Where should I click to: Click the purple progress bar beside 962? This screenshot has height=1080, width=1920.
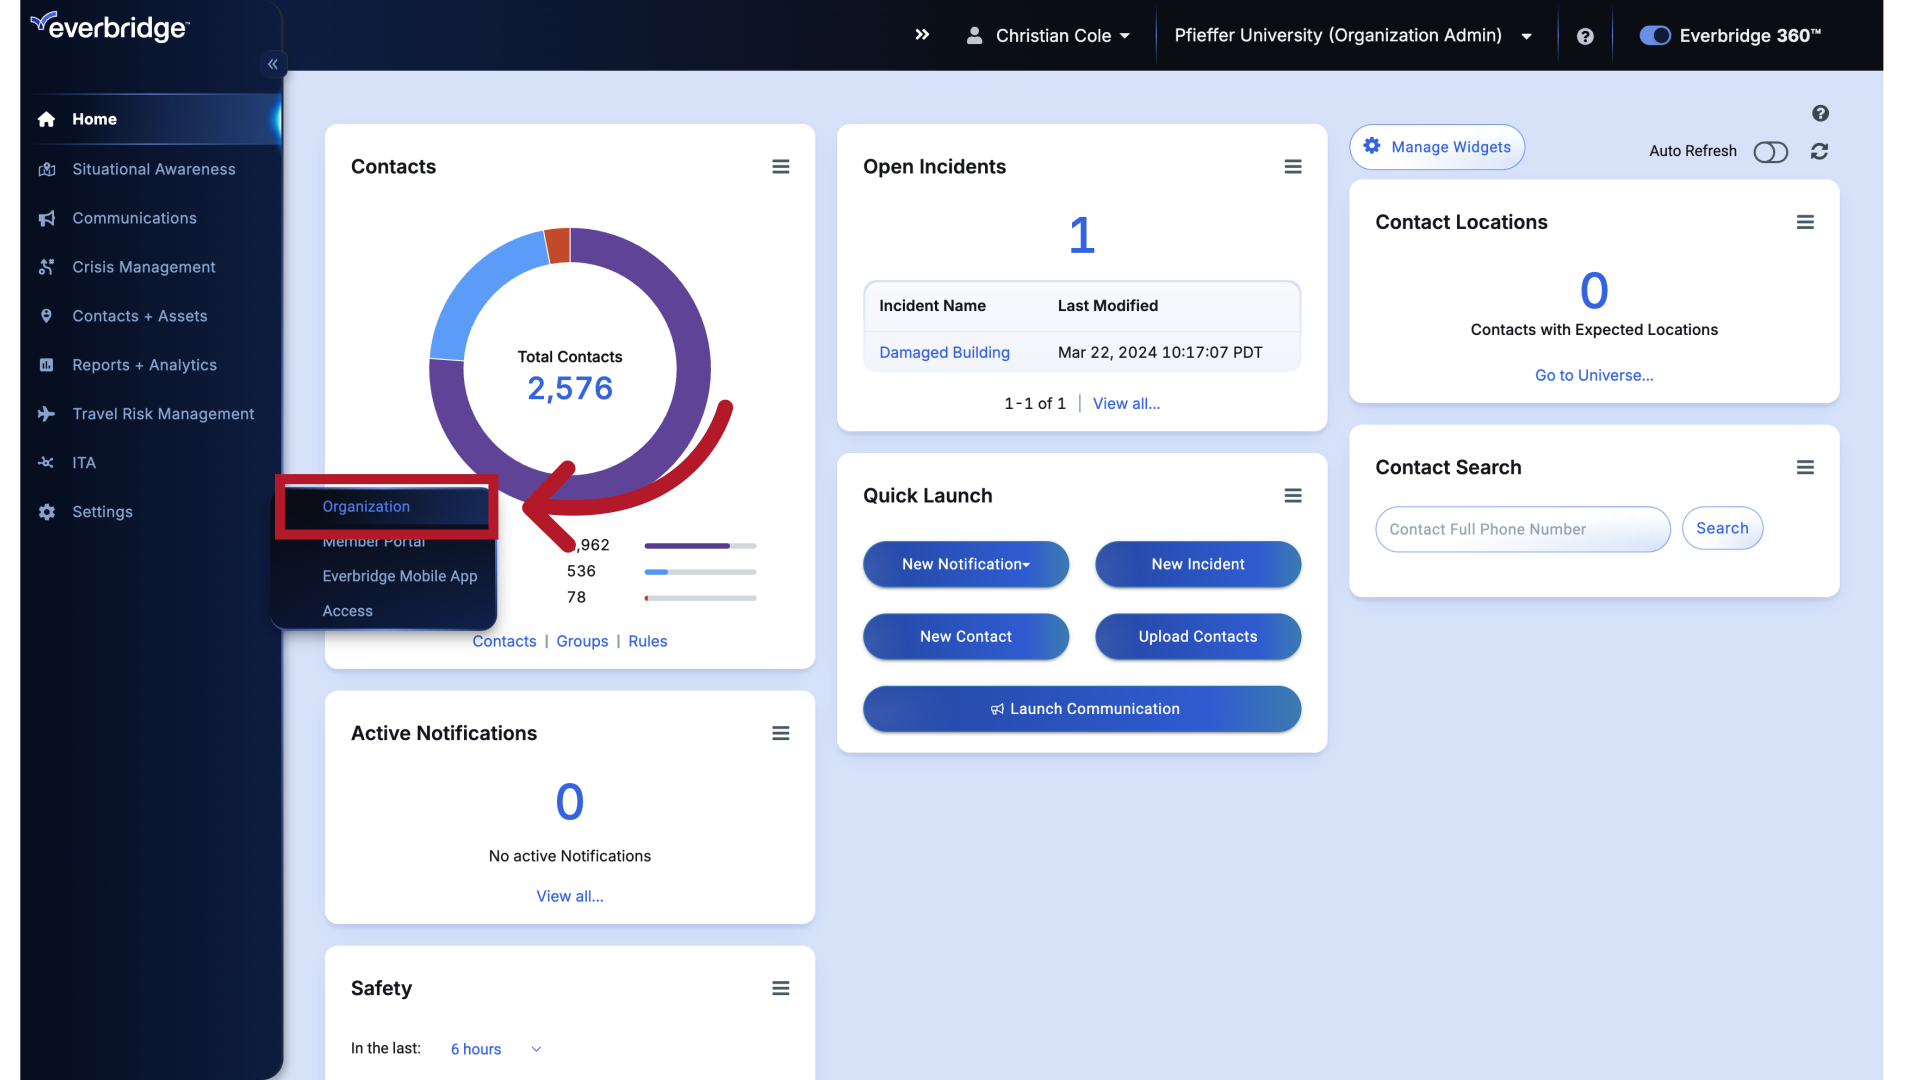pos(700,546)
